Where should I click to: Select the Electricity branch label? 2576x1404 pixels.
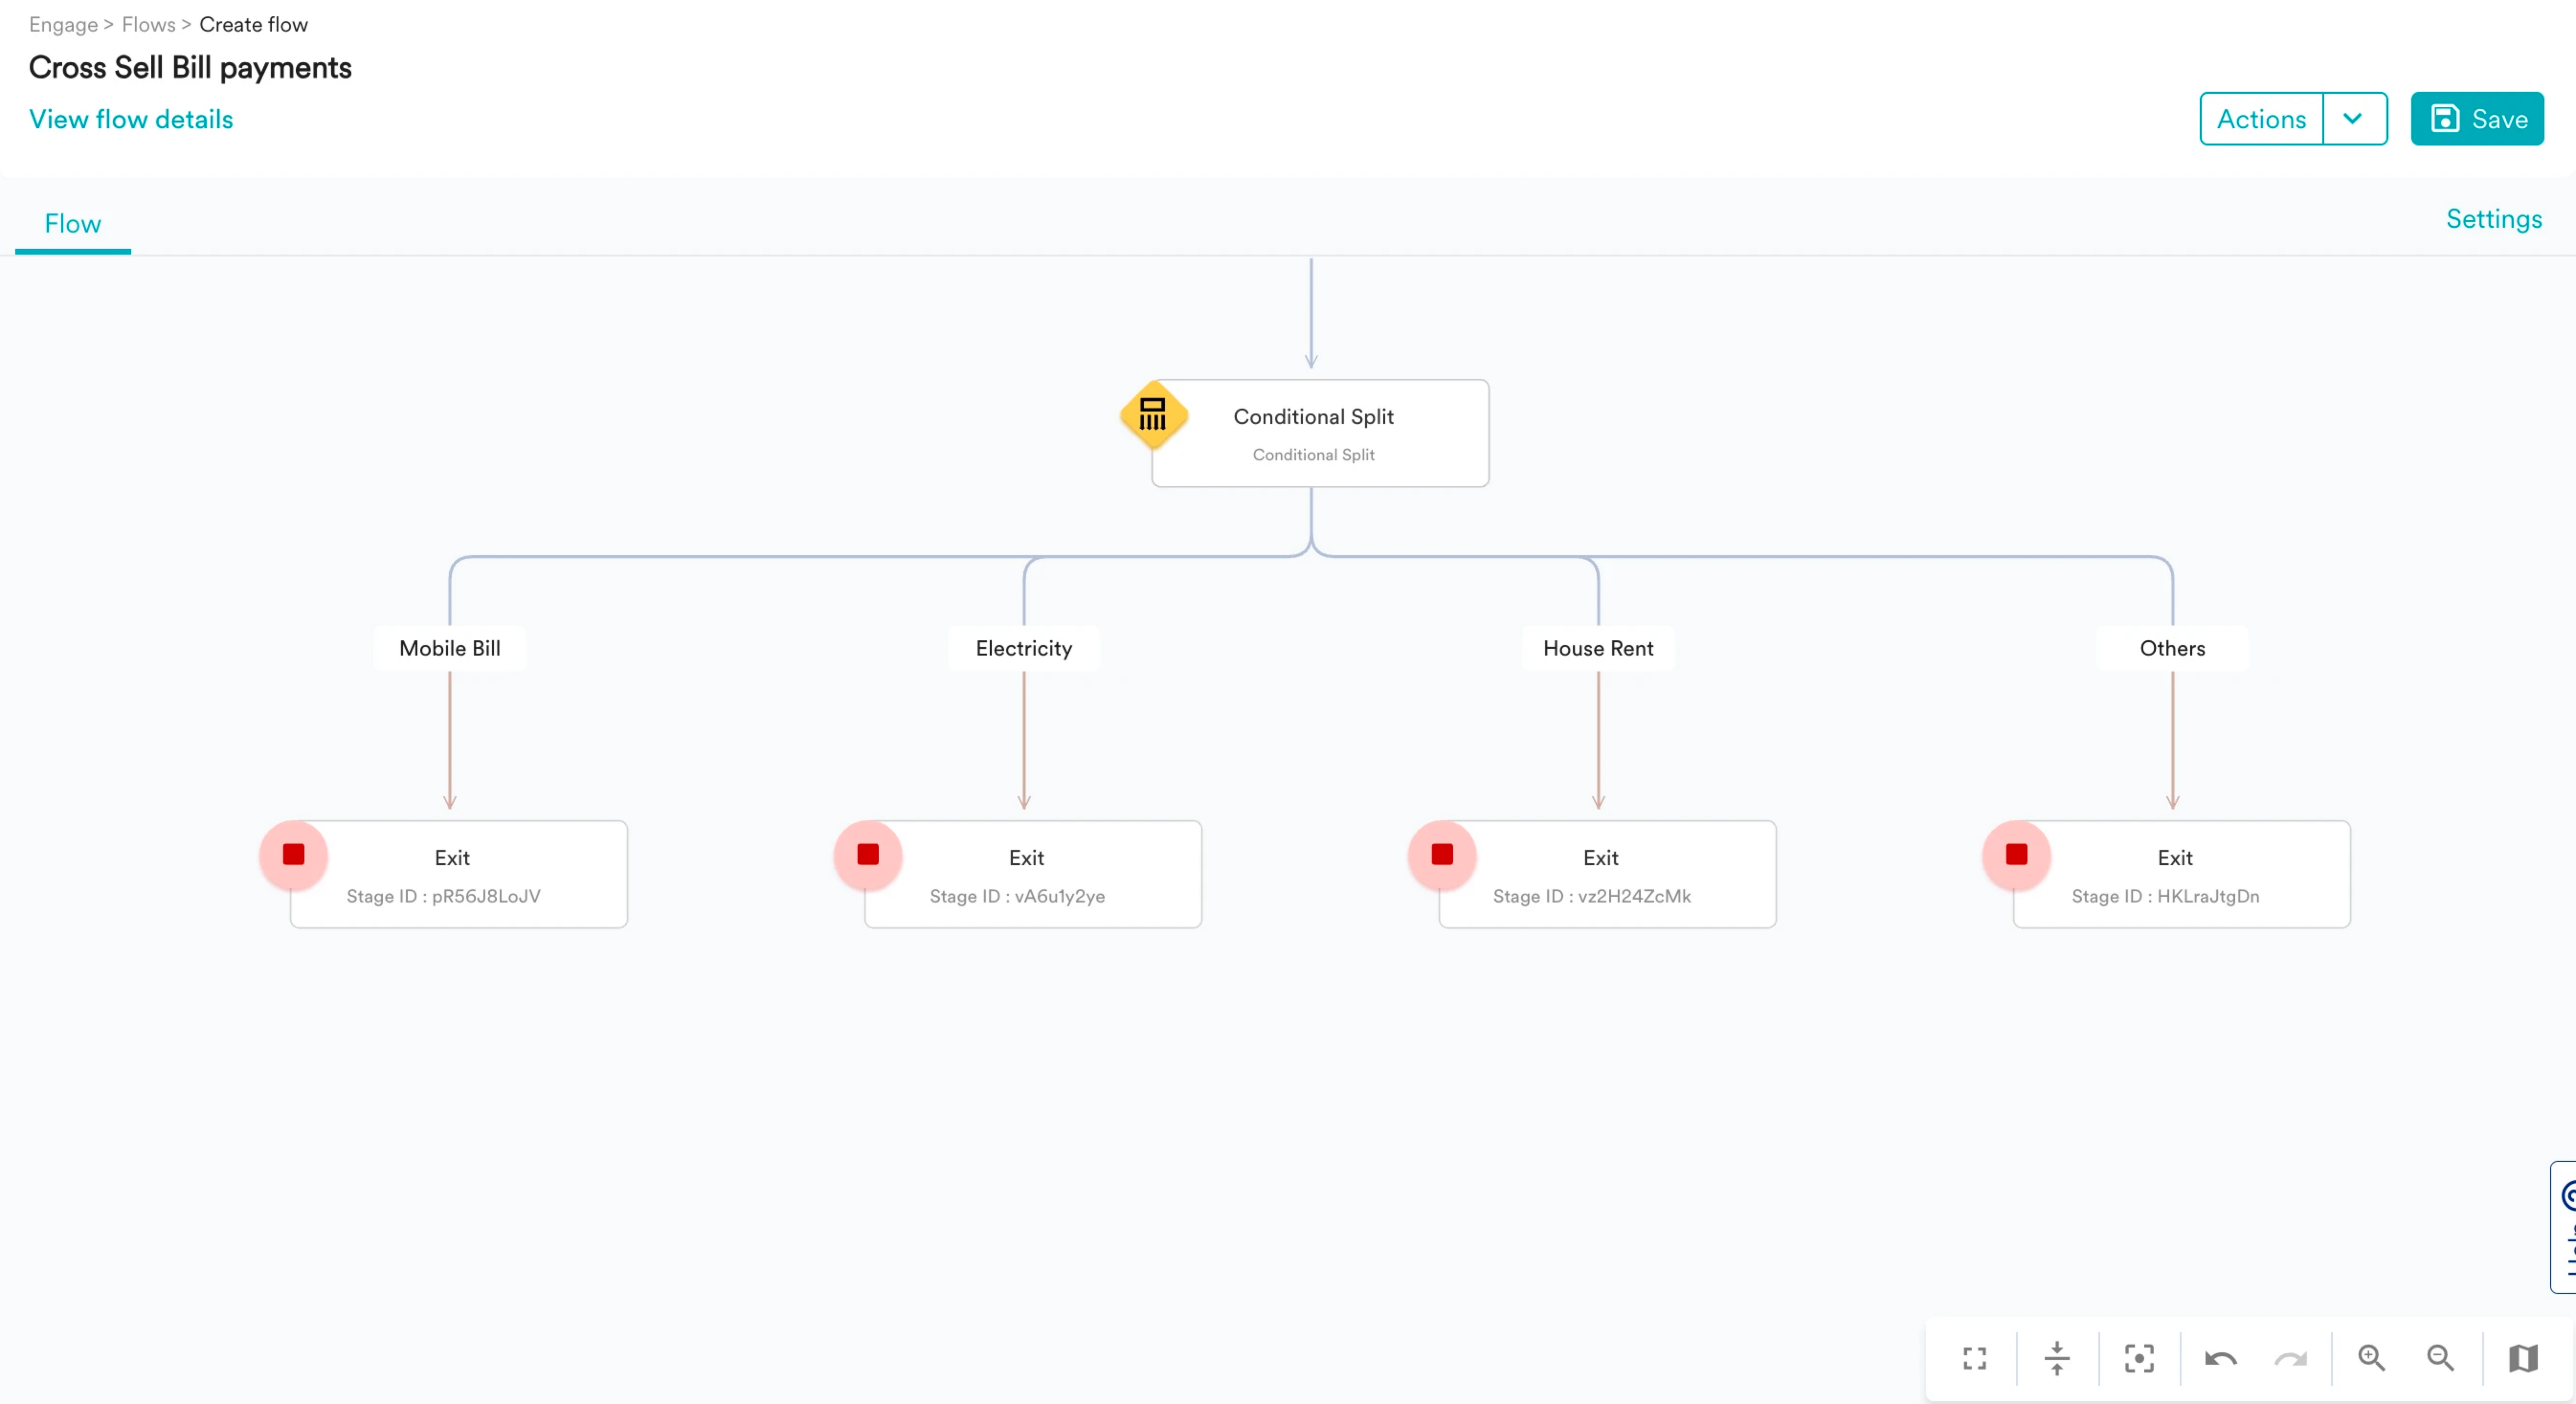(1024, 648)
